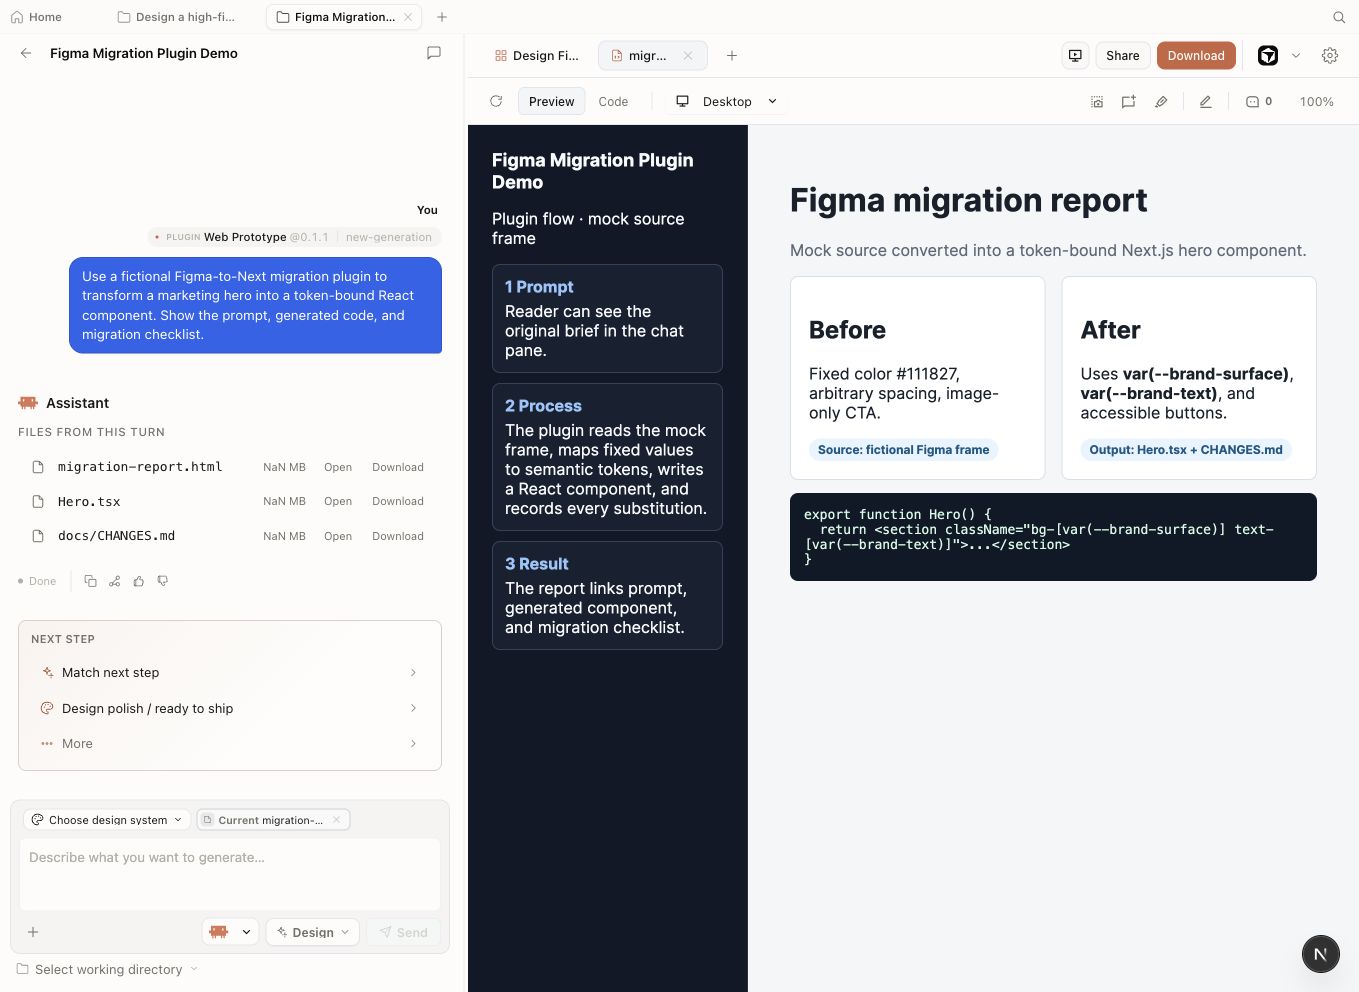
Task: Open the Hero.tsx file
Action: click(338, 501)
